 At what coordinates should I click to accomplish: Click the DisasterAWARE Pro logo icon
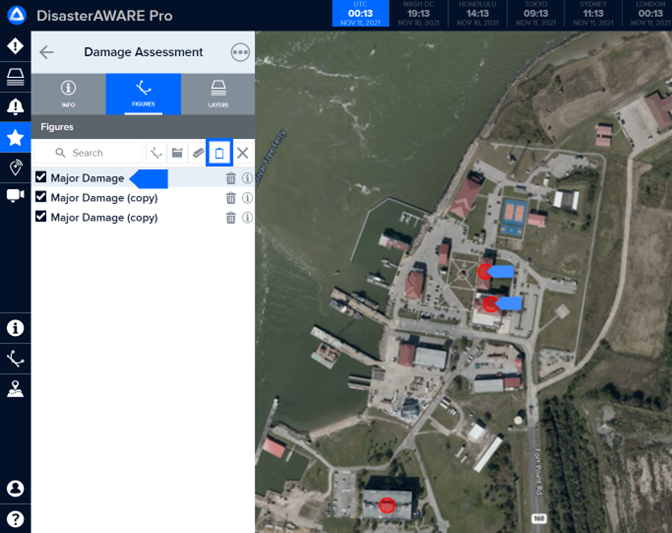17,15
